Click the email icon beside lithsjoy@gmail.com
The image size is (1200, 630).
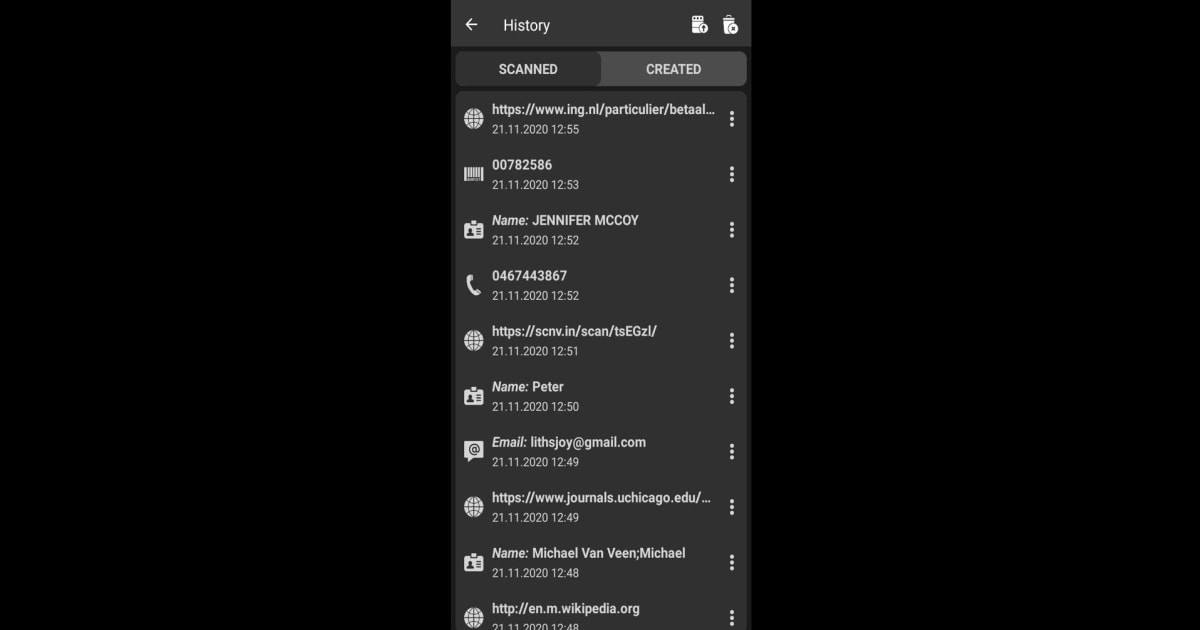point(474,451)
